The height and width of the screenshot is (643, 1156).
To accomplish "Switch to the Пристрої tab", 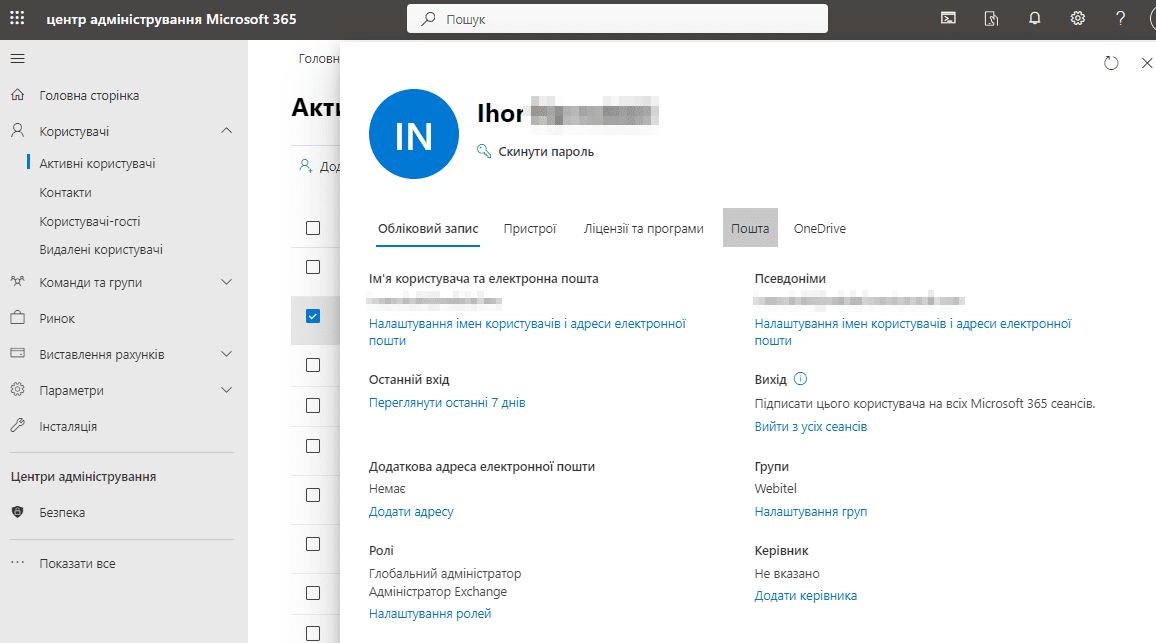I will pos(530,229).
